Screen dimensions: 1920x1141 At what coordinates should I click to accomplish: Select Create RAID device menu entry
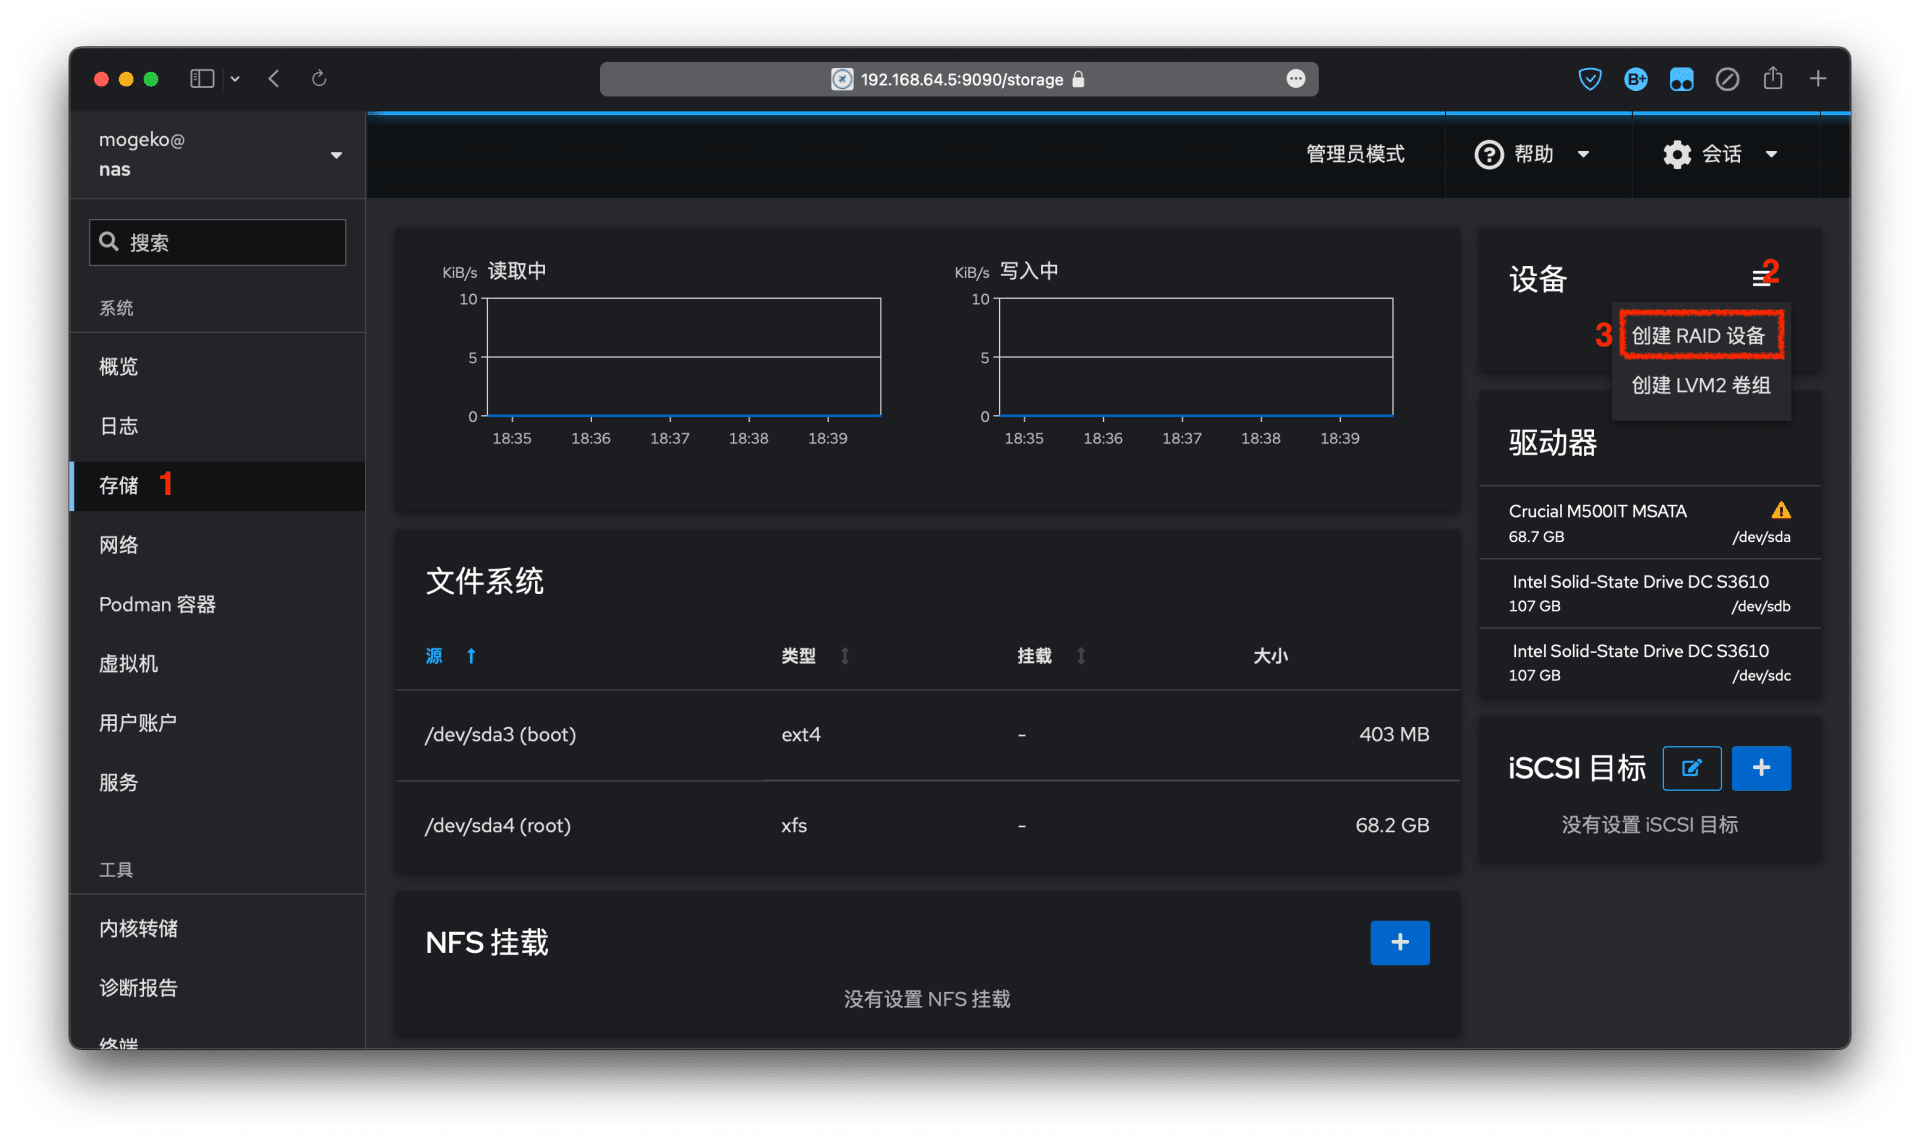pyautogui.click(x=1698, y=336)
